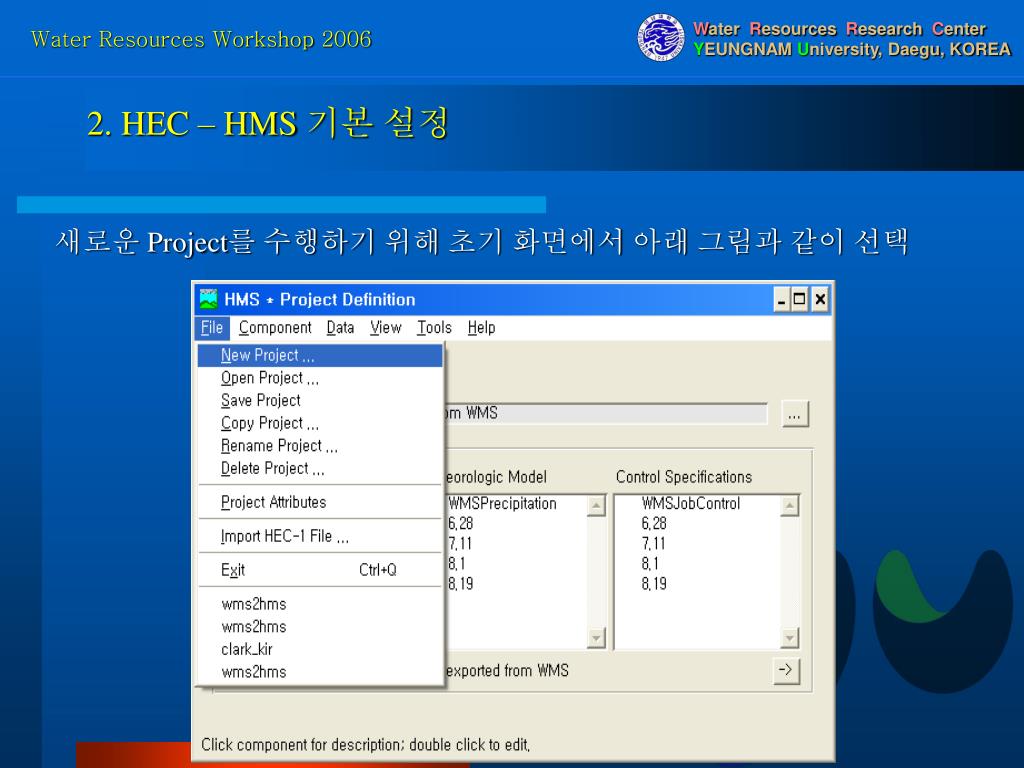Open the Help menu
This screenshot has width=1024, height=768.
(481, 328)
